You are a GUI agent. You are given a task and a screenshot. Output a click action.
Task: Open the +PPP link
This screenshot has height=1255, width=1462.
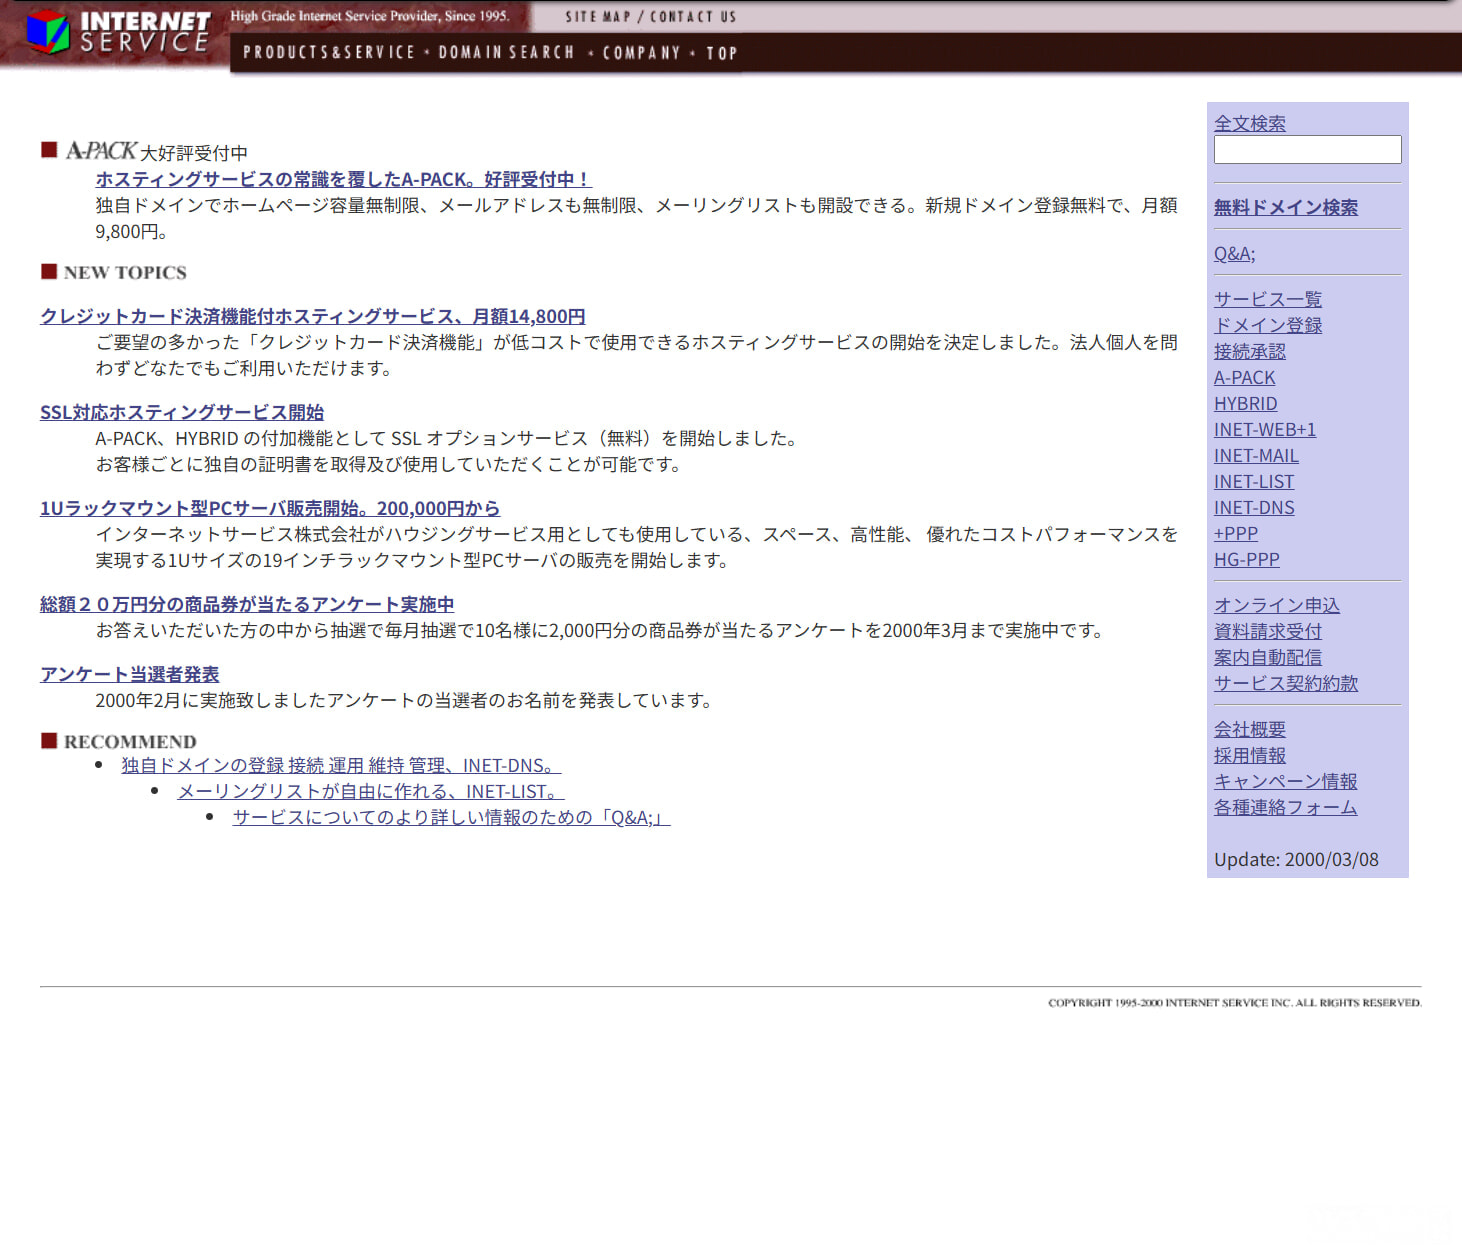click(1236, 533)
